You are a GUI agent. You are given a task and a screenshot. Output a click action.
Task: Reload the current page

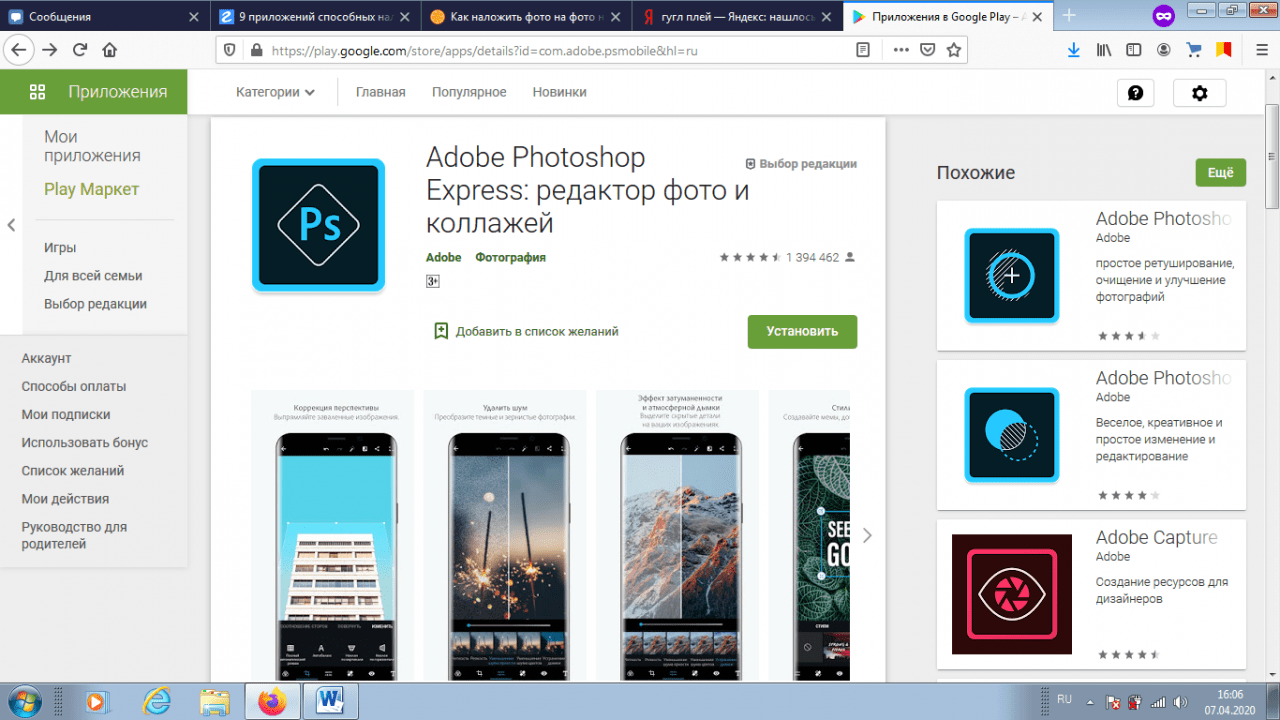80,50
